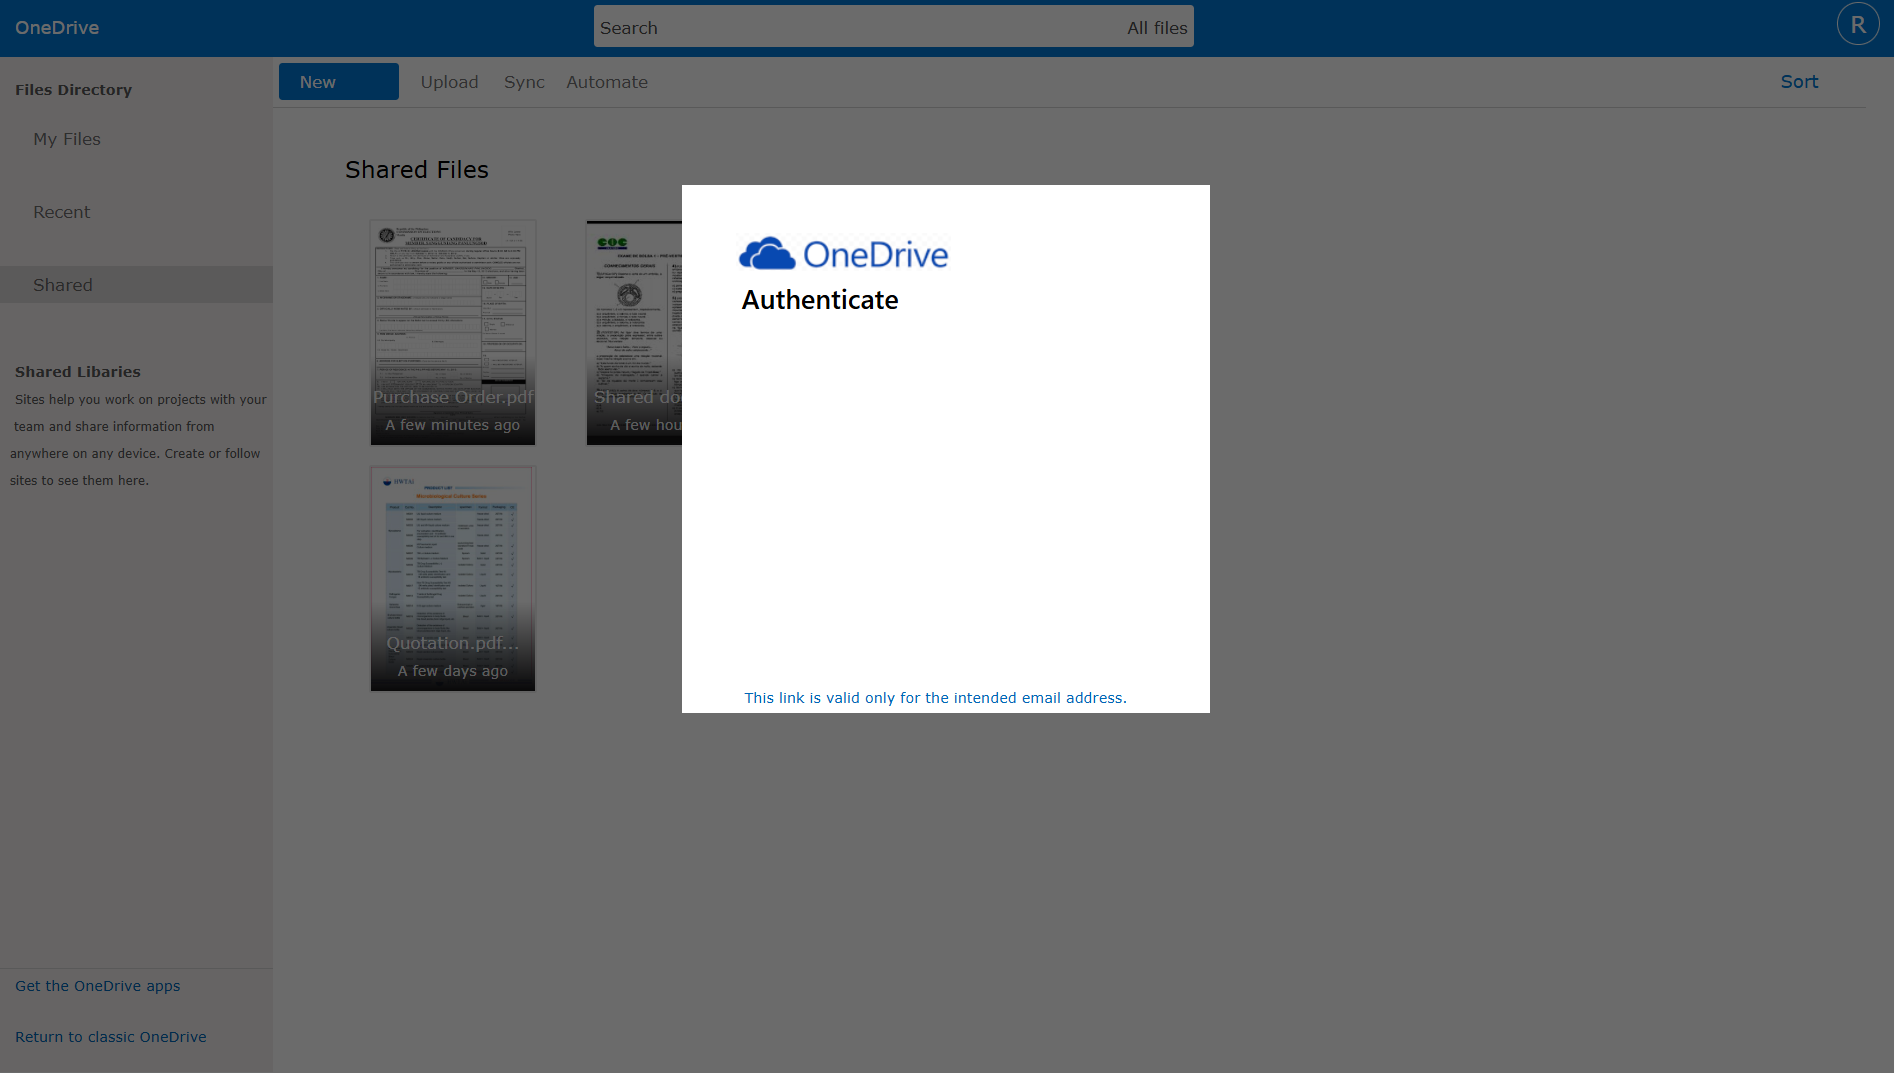
Task: Click the intended email address notice
Action: [935, 698]
